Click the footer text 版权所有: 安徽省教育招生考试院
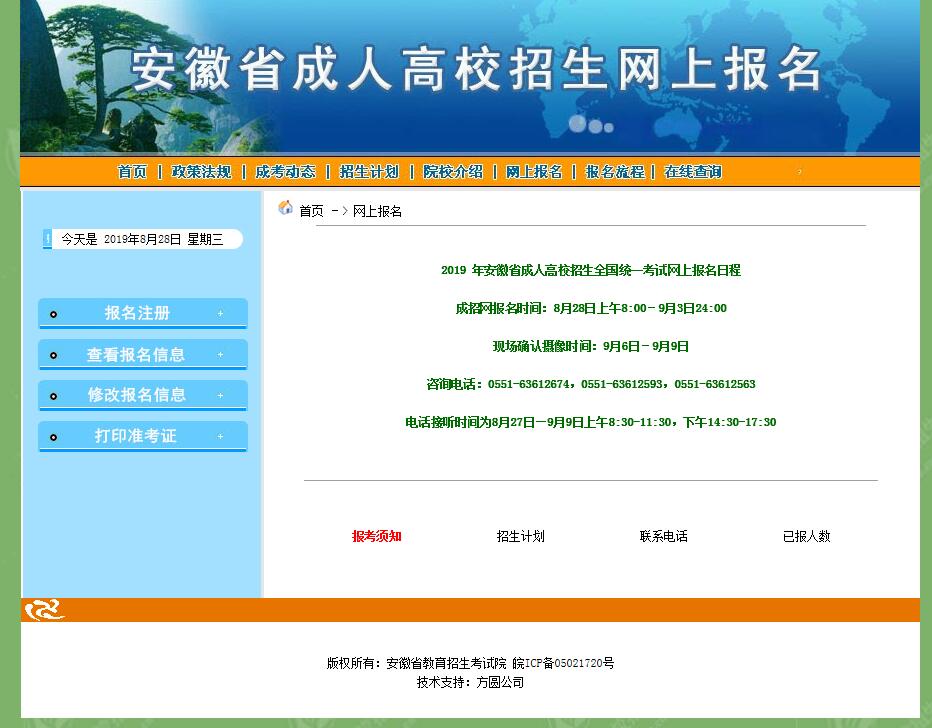 click(x=417, y=663)
